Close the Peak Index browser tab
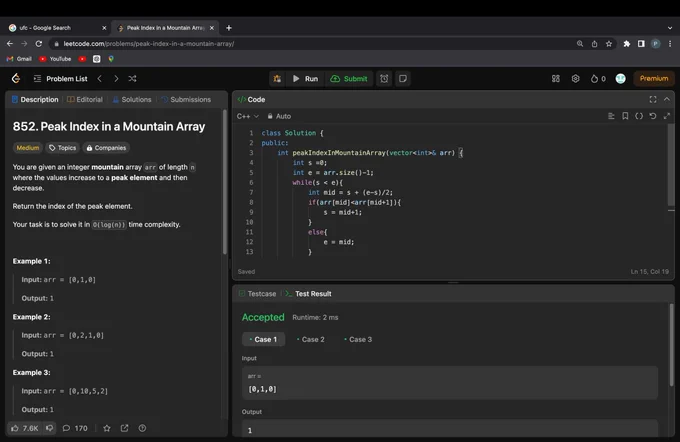 pyautogui.click(x=212, y=28)
